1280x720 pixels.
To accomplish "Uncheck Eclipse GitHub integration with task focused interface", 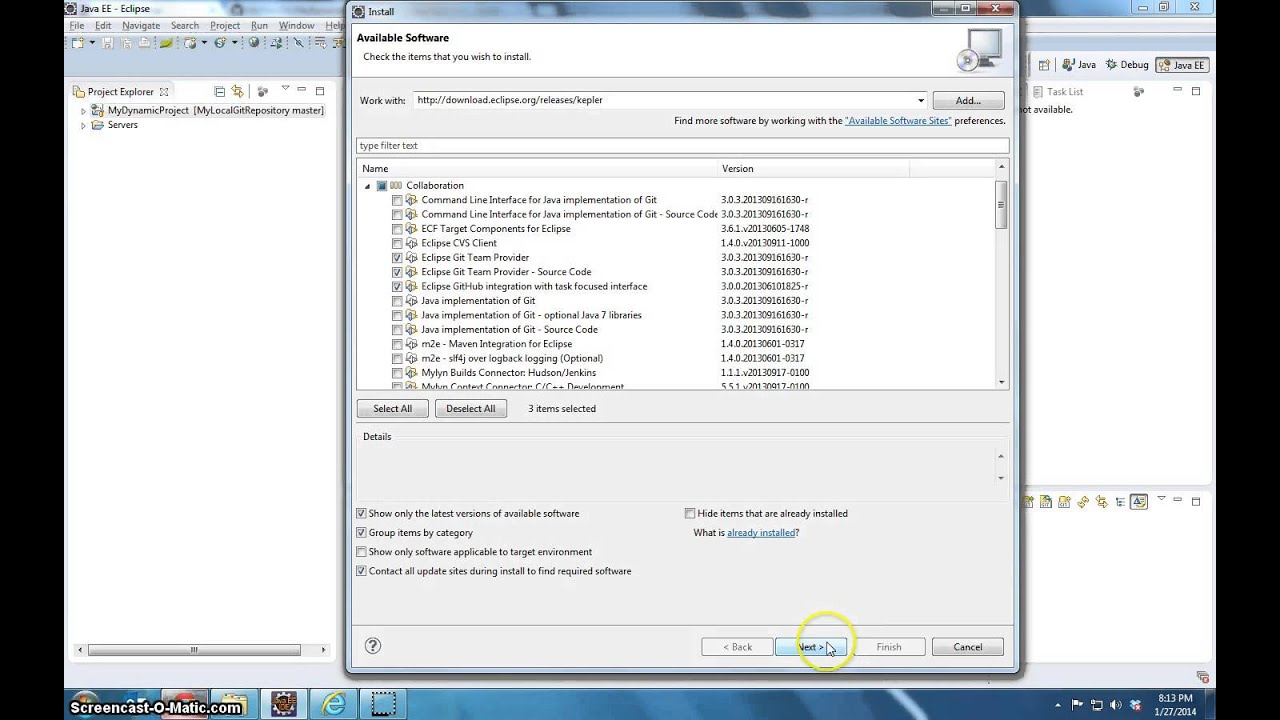I will coord(397,287).
